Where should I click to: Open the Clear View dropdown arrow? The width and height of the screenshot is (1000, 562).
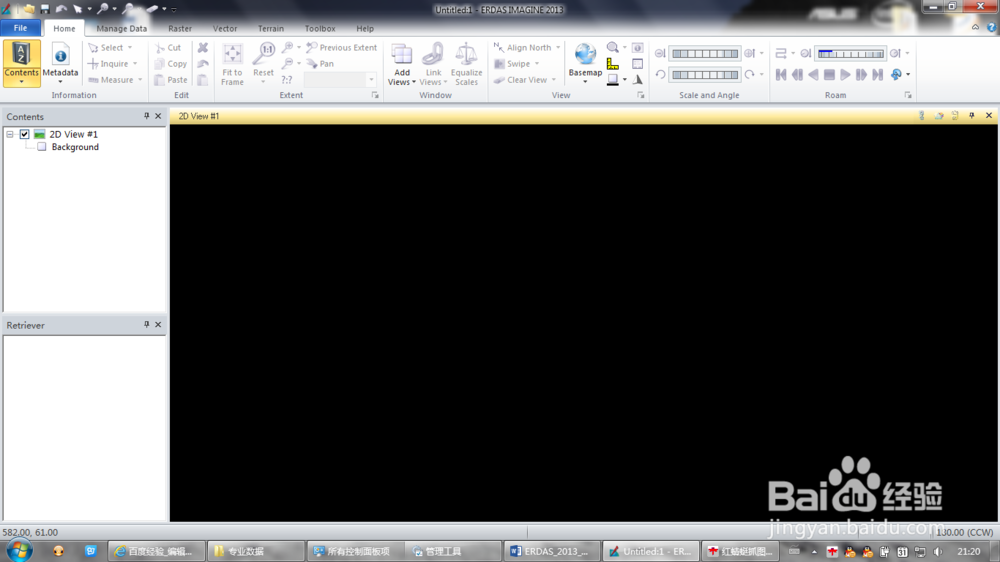click(554, 80)
